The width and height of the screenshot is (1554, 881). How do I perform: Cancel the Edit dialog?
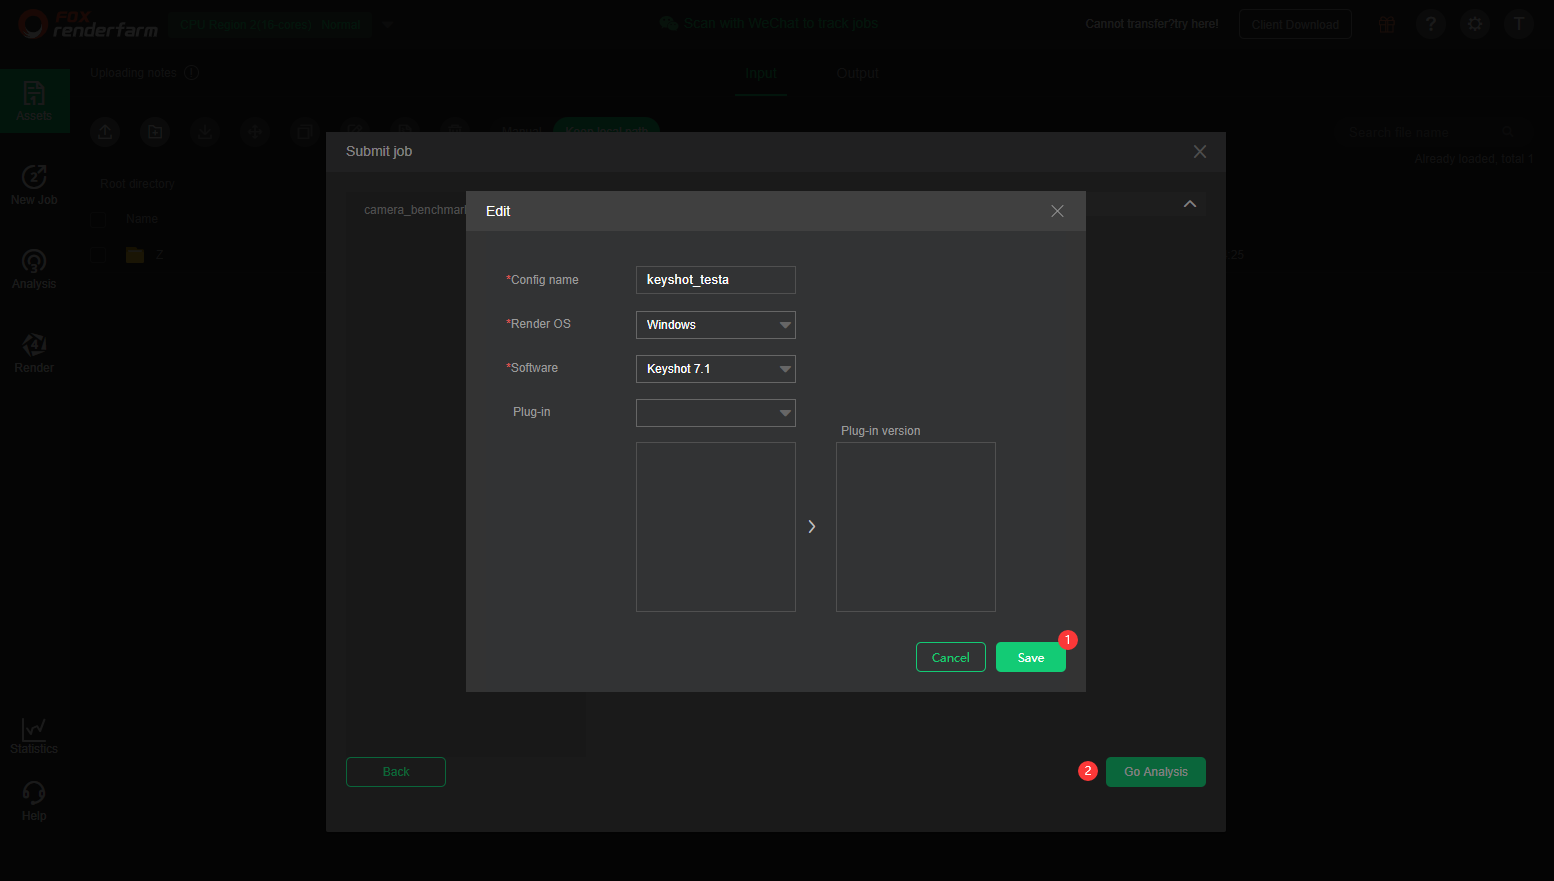951,657
